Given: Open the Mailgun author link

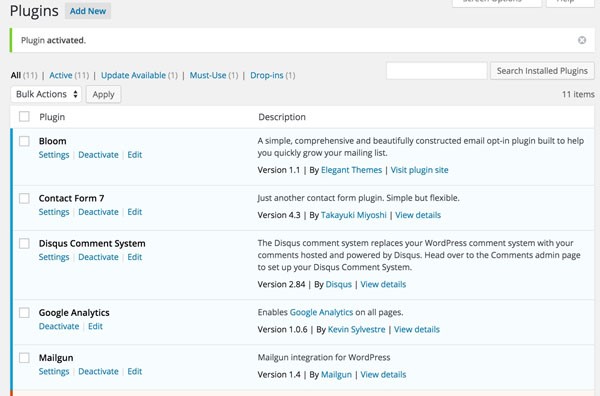Looking at the screenshot, I should coord(336,375).
